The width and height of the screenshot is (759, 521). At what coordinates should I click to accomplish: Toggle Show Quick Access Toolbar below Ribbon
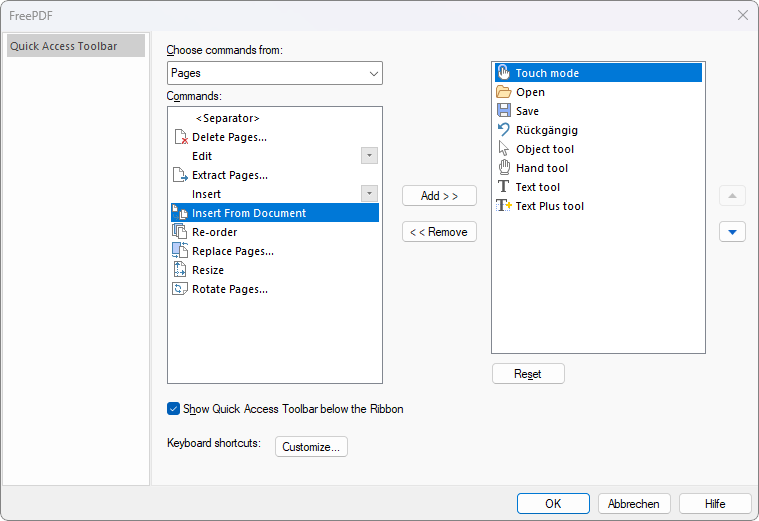[174, 409]
